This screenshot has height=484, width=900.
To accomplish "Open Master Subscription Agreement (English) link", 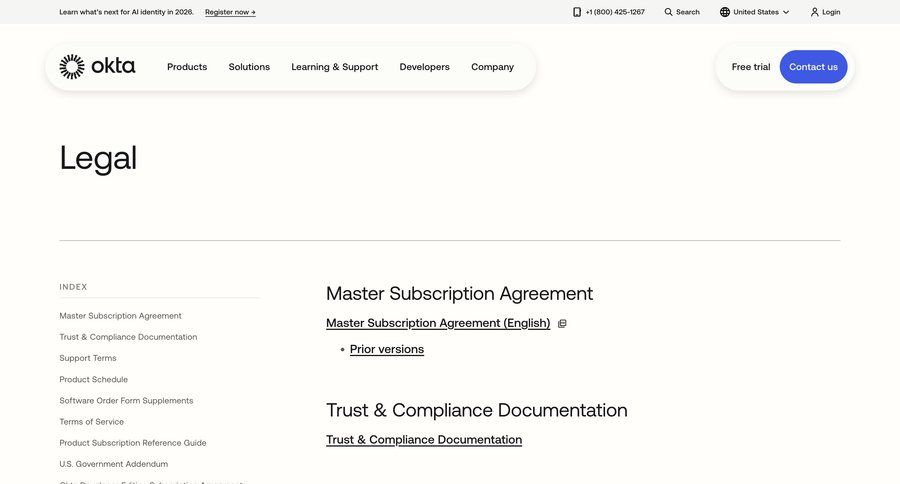I will pyautogui.click(x=438, y=323).
